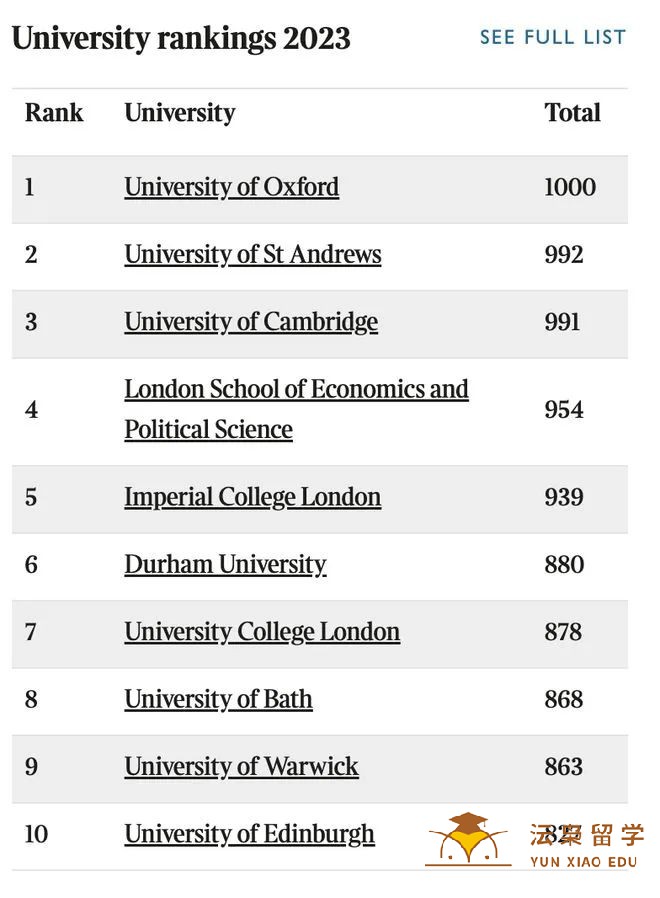This screenshot has width=660, height=898.
Task: Open University of Edinburgh link
Action: (x=249, y=834)
